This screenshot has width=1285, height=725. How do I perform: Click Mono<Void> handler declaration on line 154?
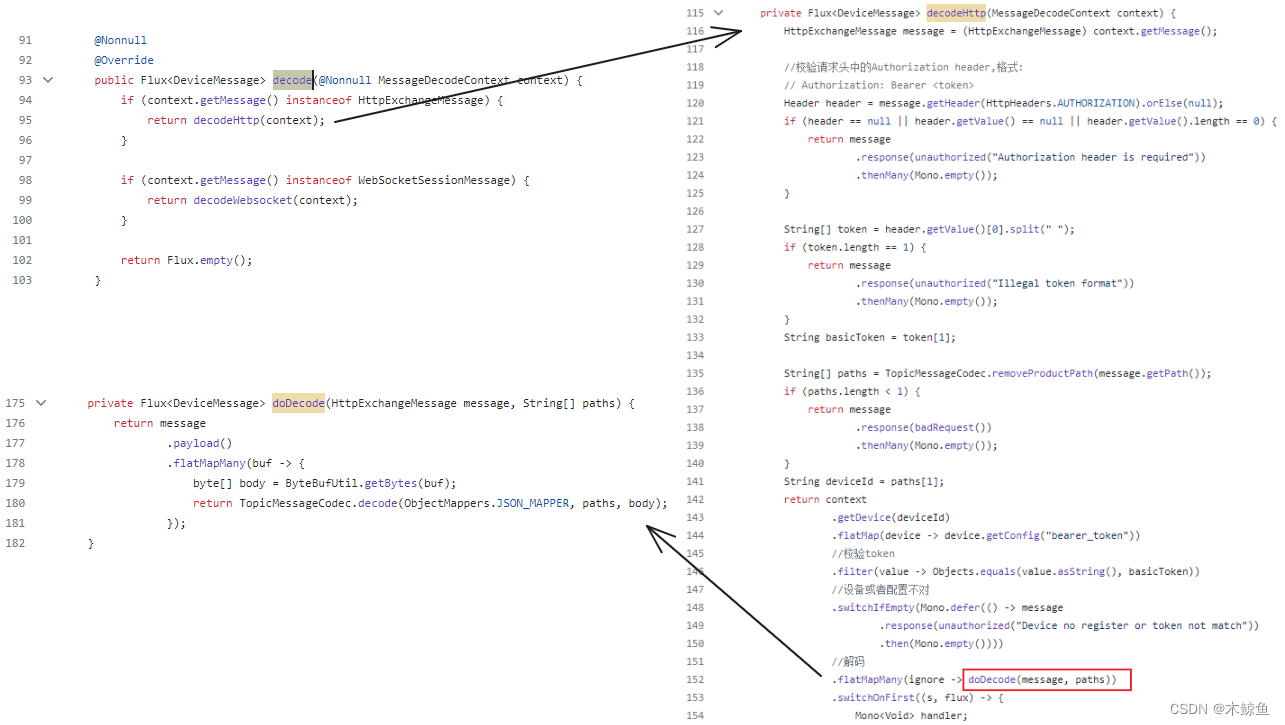pyautogui.click(x=911, y=715)
